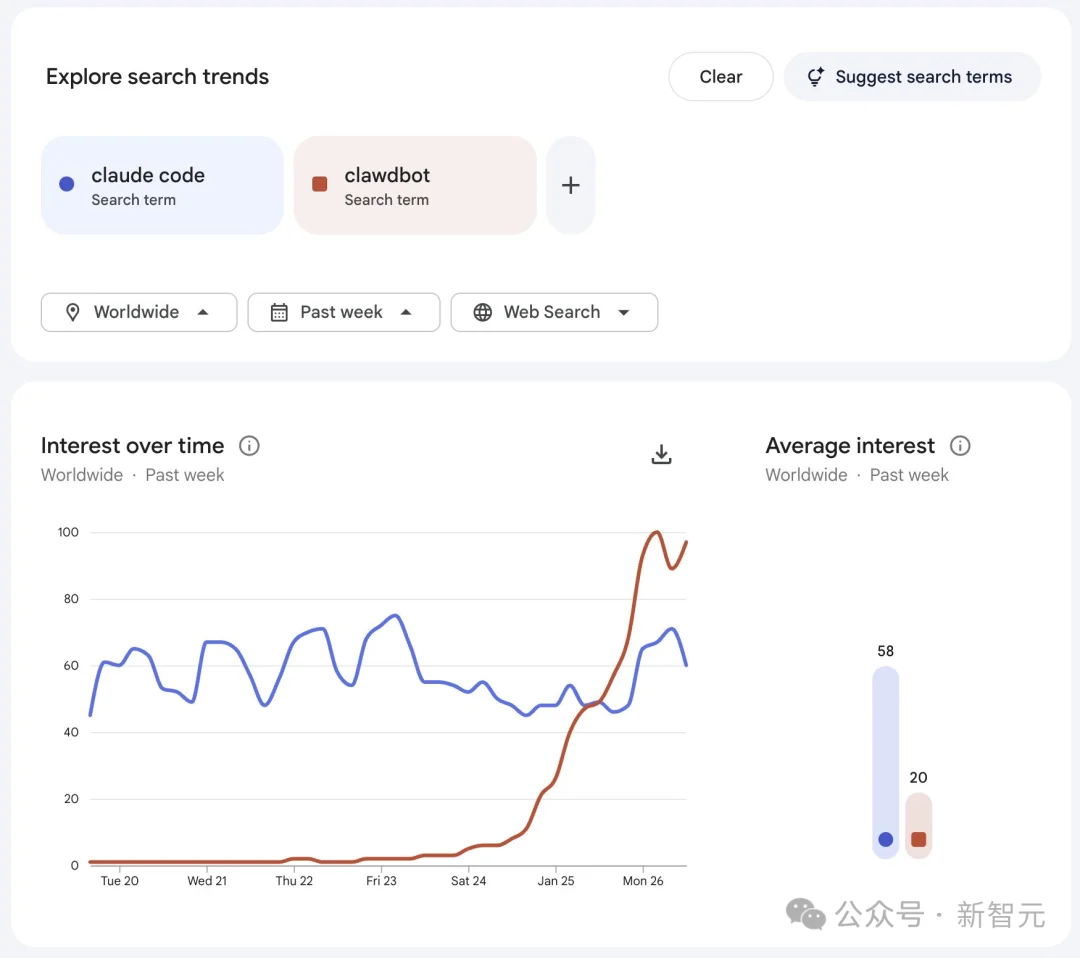
Task: Click the globe icon for Web Search
Action: tap(482, 312)
